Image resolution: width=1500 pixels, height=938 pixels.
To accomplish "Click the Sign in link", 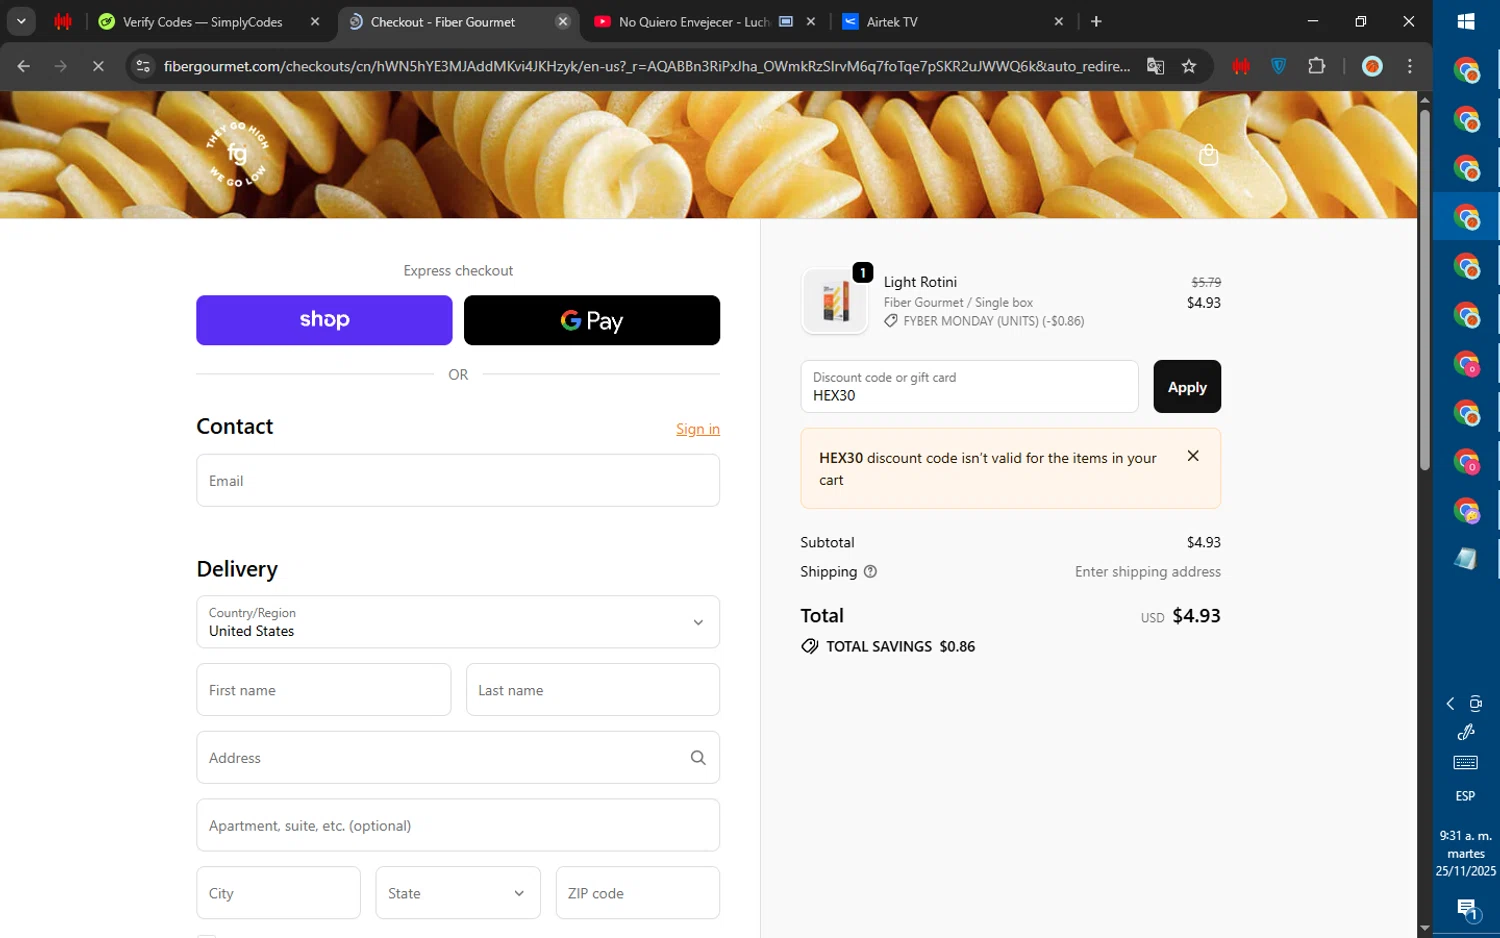I will 698,429.
